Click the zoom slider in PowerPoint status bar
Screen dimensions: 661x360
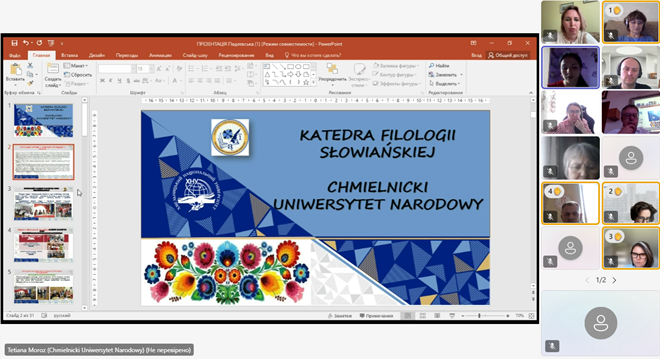[479, 316]
